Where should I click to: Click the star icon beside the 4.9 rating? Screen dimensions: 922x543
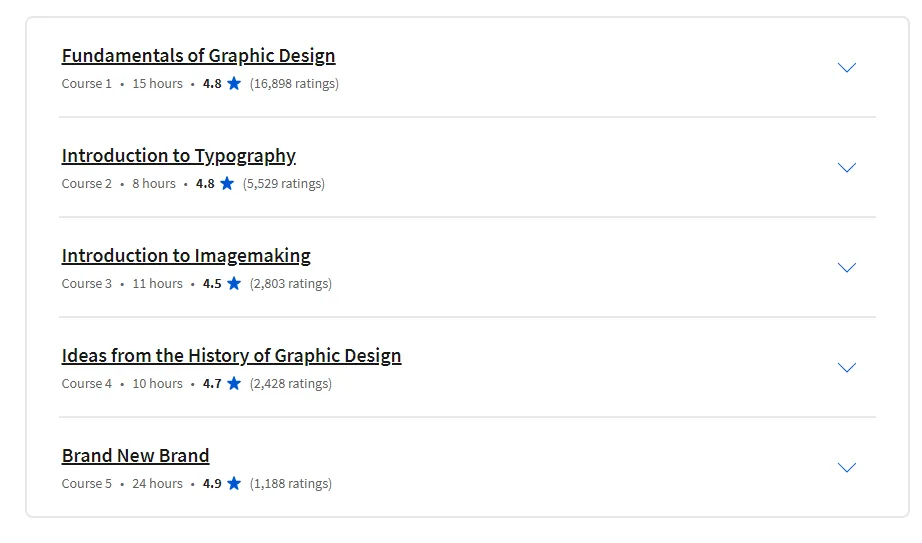(234, 484)
